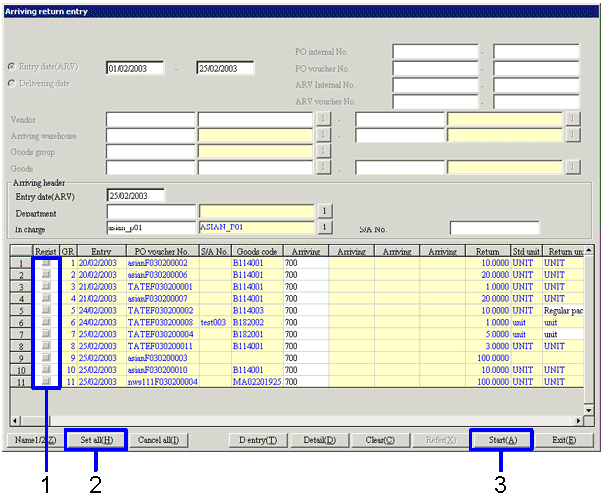Select the Delivering date radio button

click(x=12, y=83)
